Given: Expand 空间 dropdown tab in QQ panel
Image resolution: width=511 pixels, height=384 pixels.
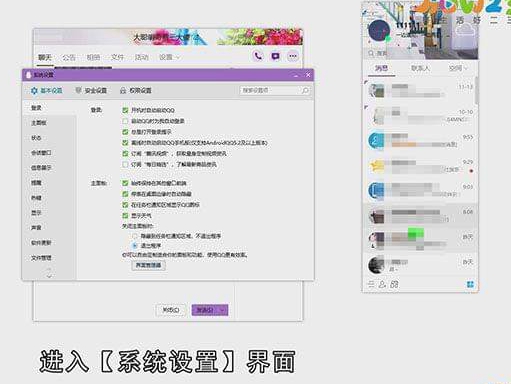Looking at the screenshot, I should [x=458, y=68].
